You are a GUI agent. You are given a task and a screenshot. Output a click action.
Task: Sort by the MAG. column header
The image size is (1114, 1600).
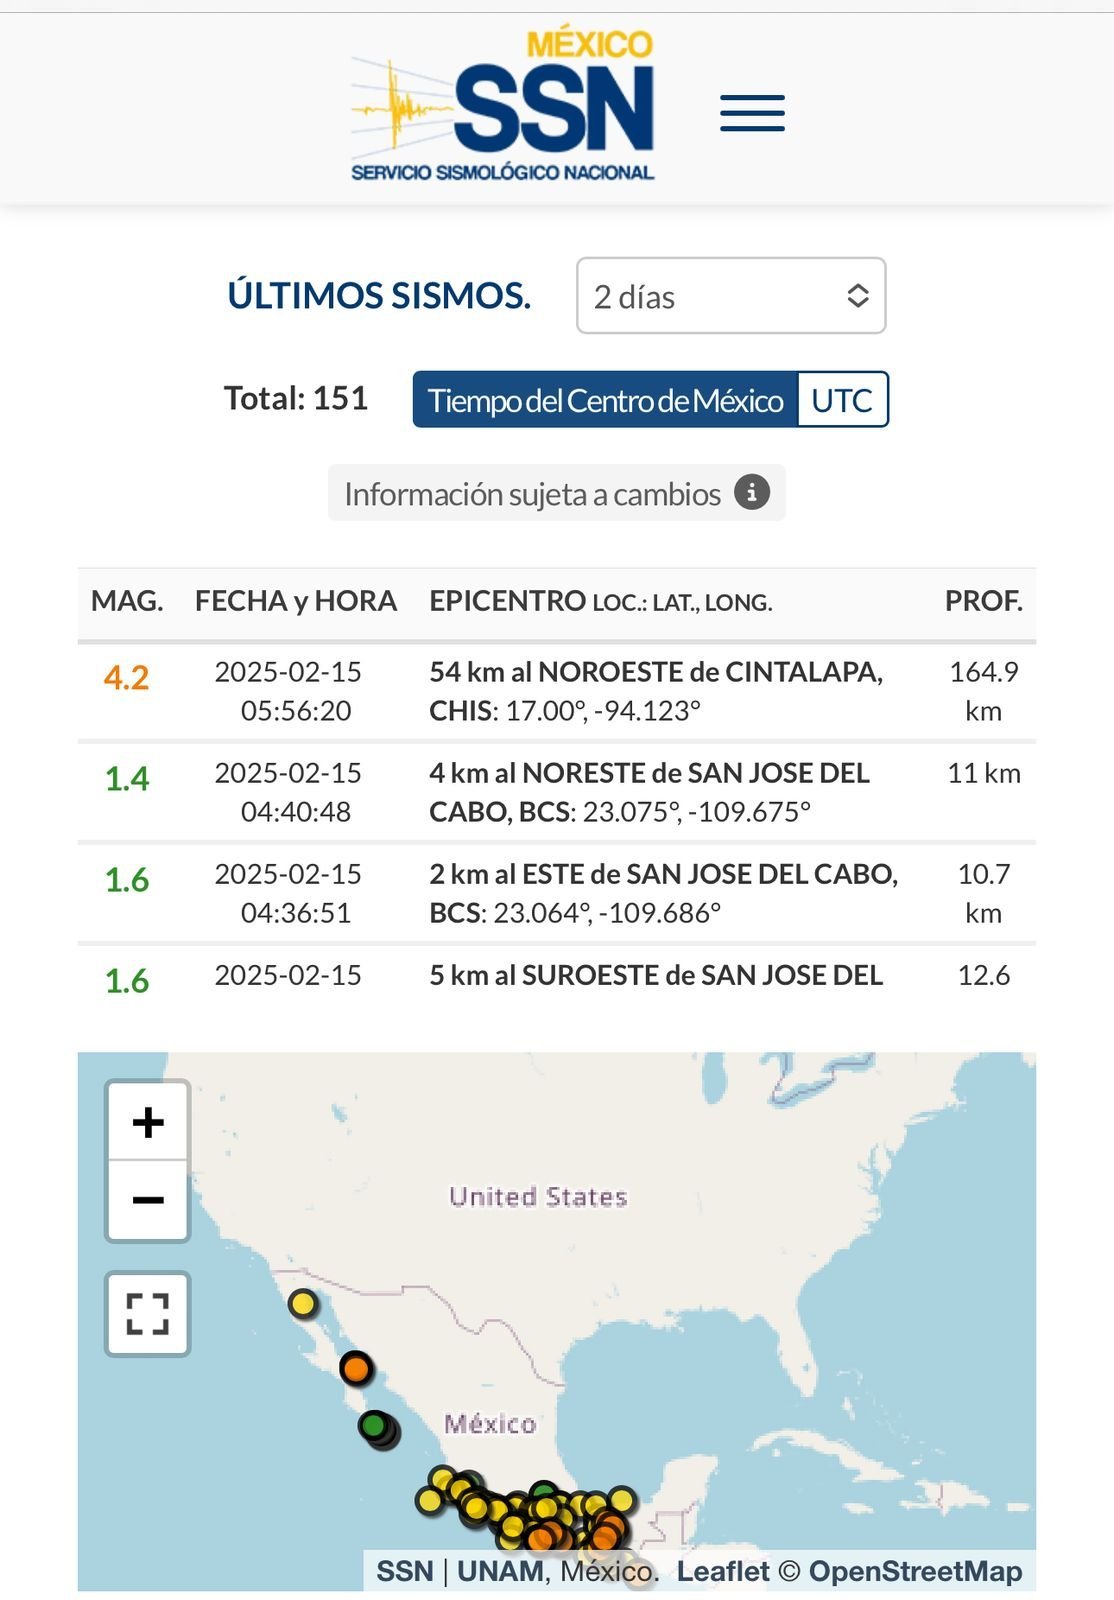click(127, 601)
